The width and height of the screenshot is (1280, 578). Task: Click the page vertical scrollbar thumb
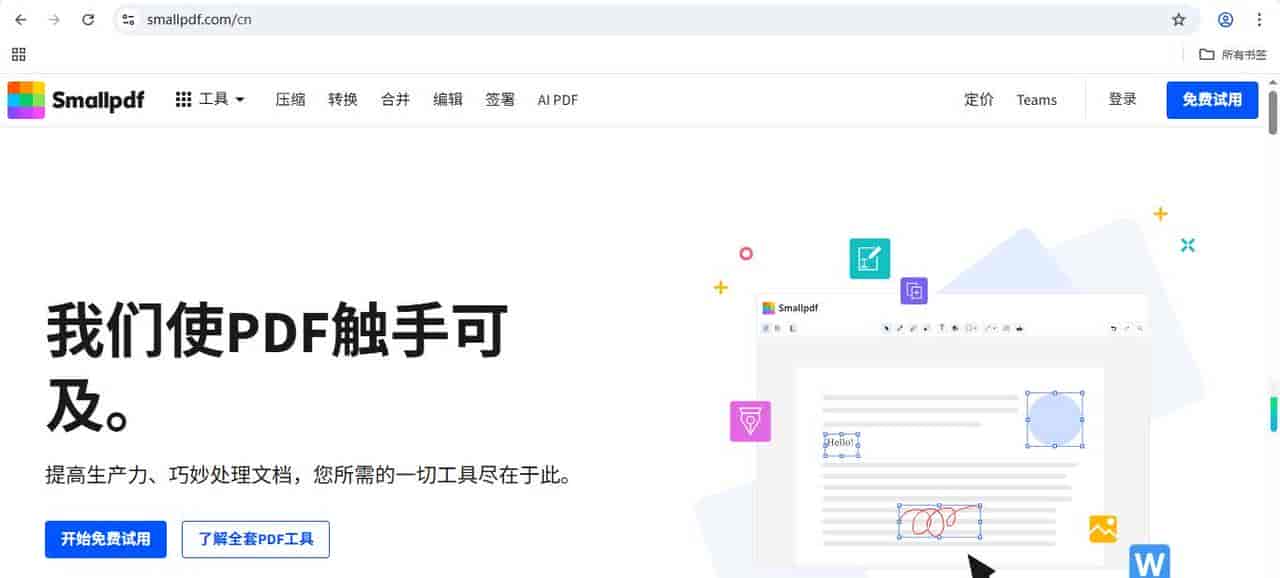pos(1273,112)
